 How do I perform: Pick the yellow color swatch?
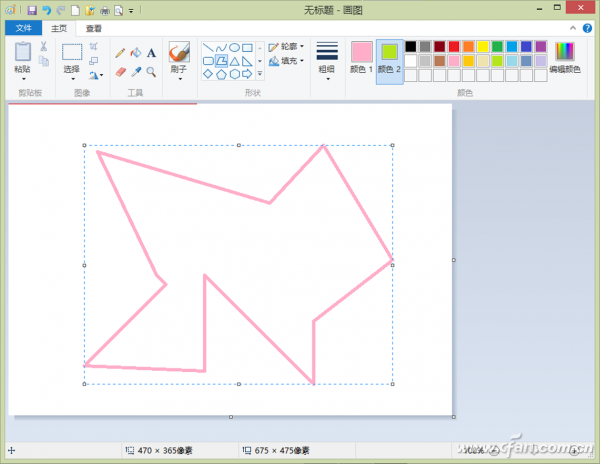(483, 47)
